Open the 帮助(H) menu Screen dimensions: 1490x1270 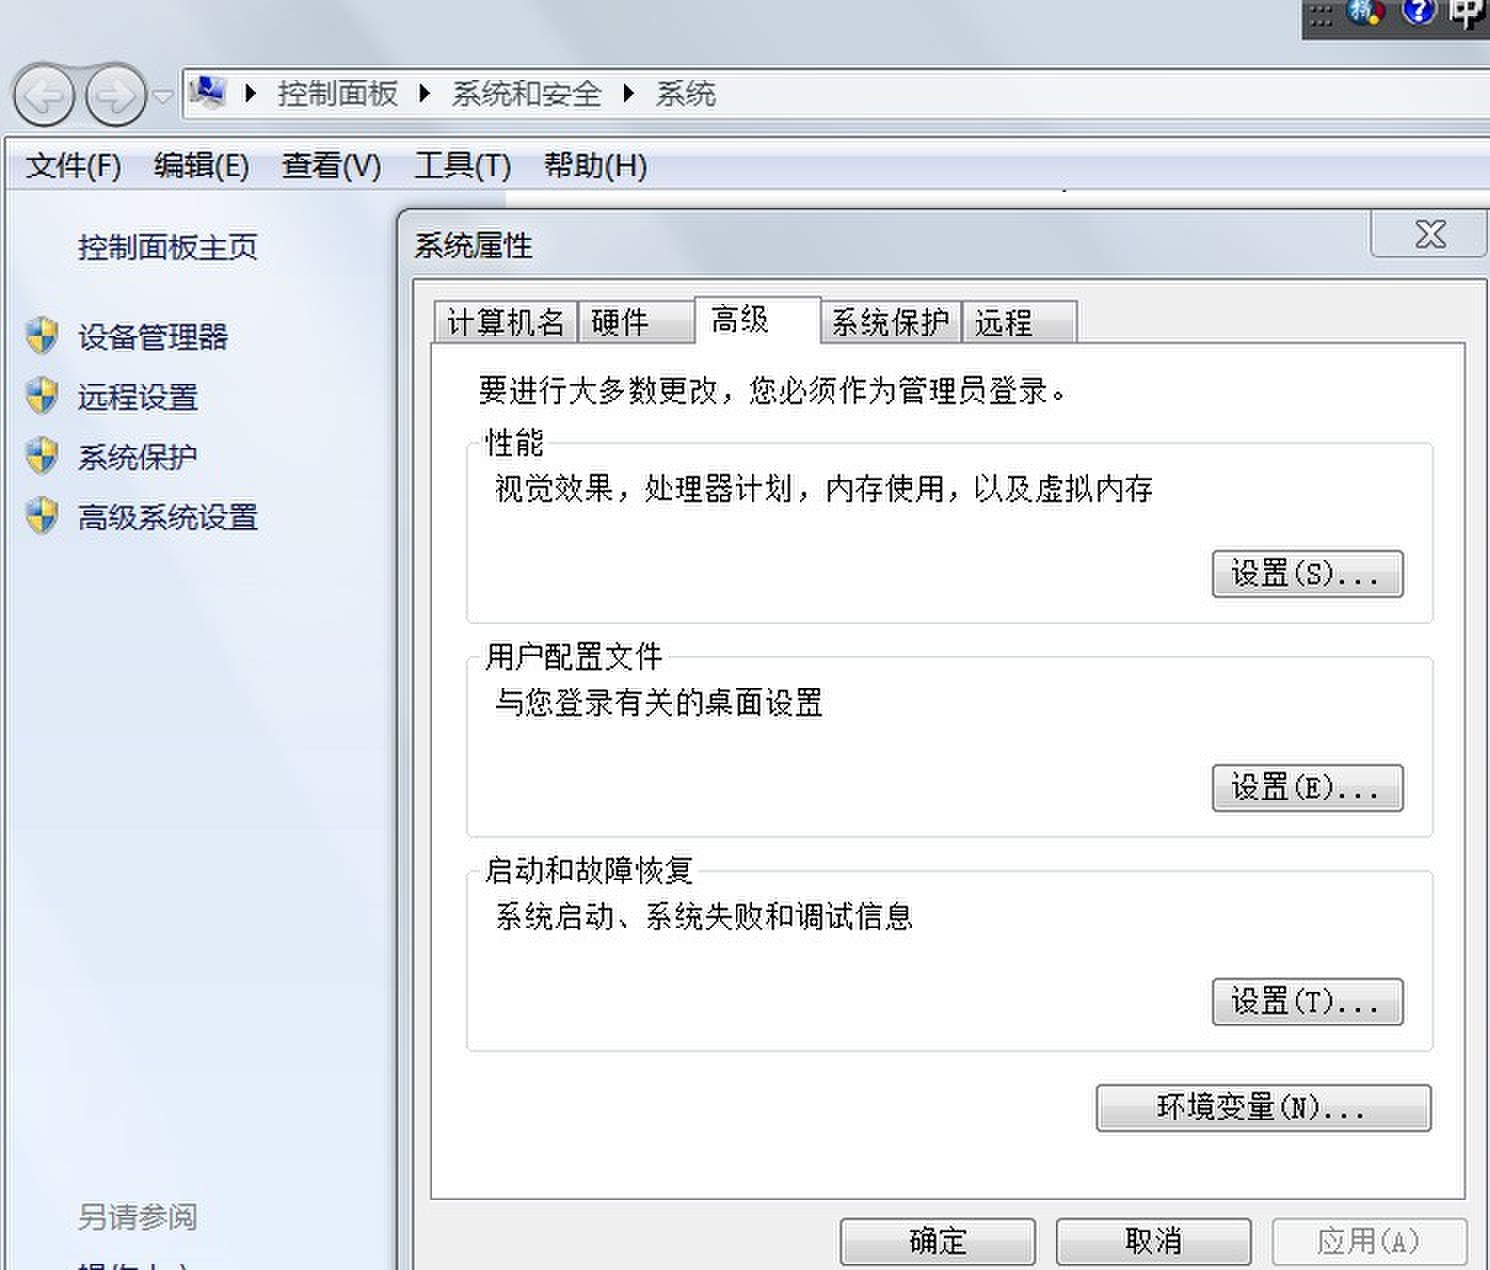(593, 166)
